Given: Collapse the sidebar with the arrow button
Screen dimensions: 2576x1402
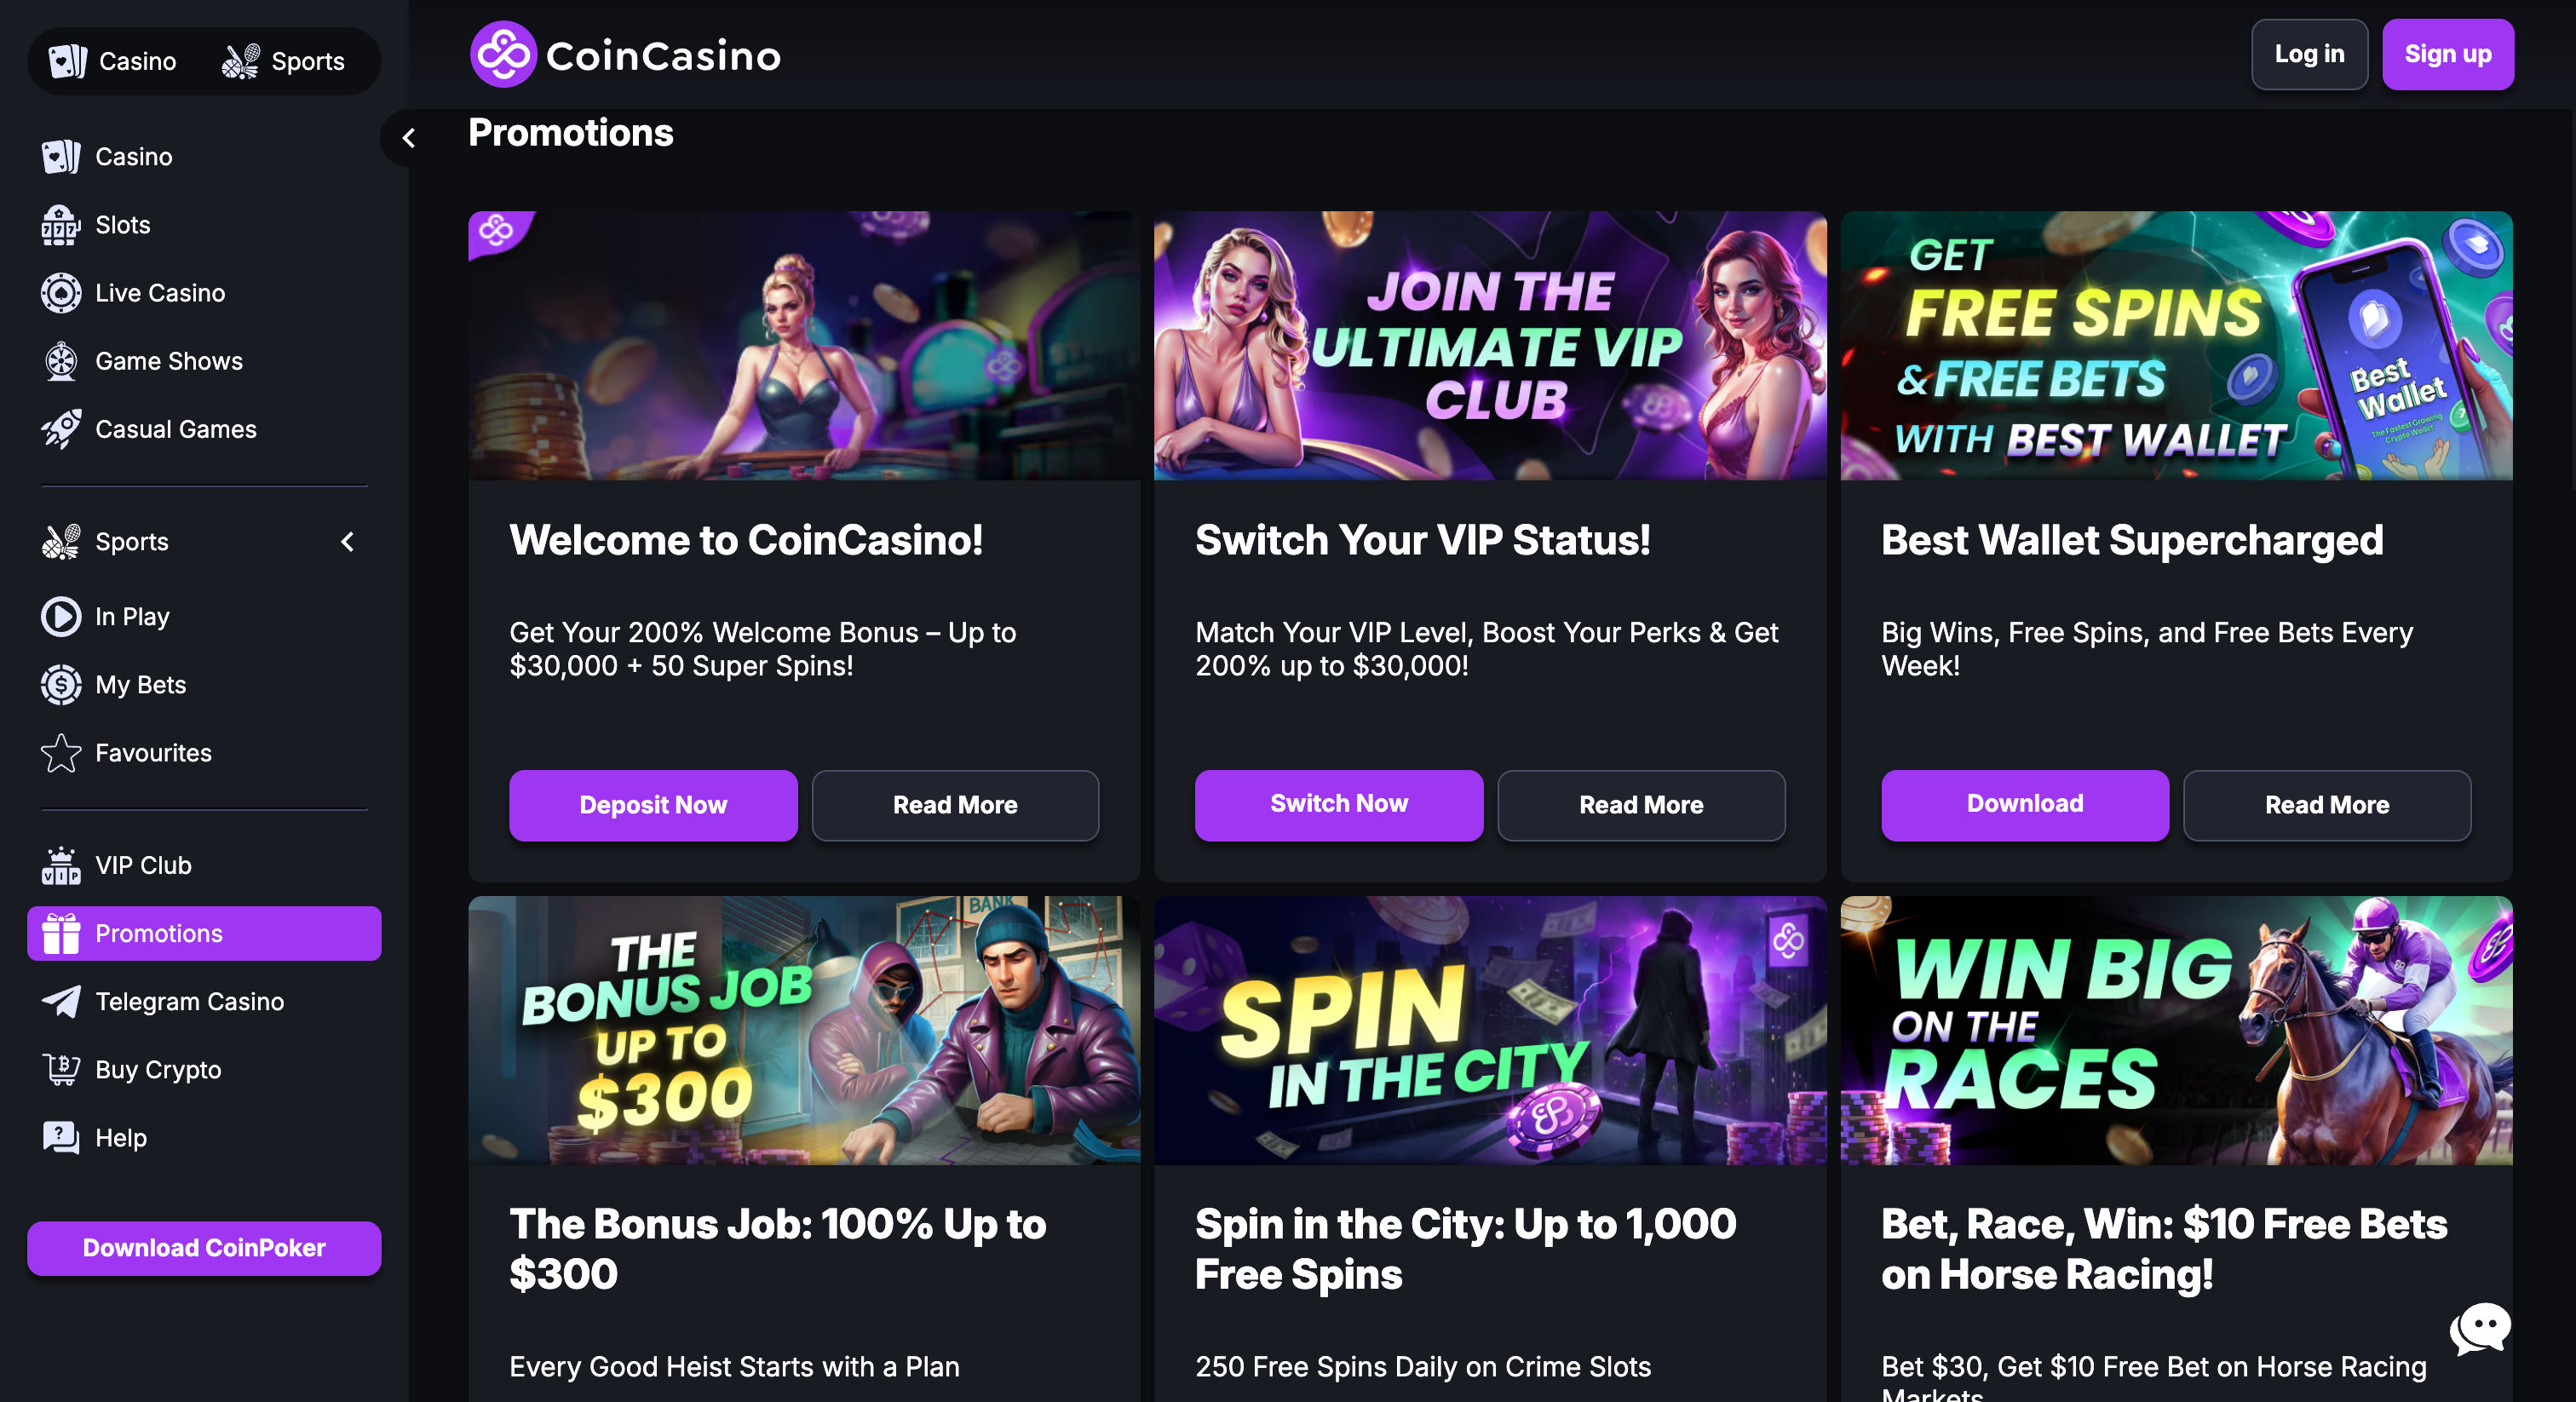Looking at the screenshot, I should click(x=408, y=138).
